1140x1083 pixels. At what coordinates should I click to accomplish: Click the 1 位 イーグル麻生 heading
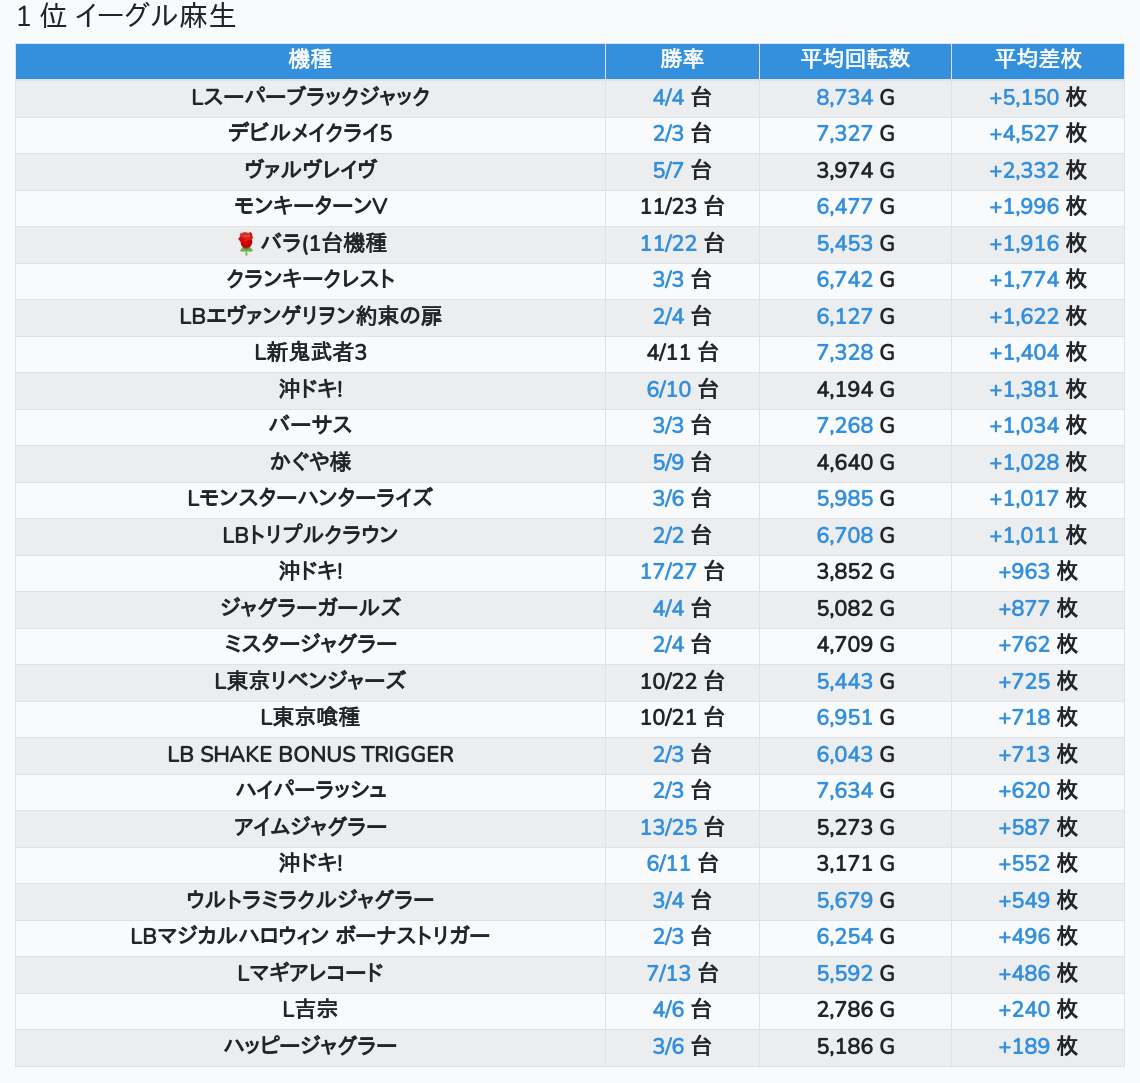pos(126,17)
